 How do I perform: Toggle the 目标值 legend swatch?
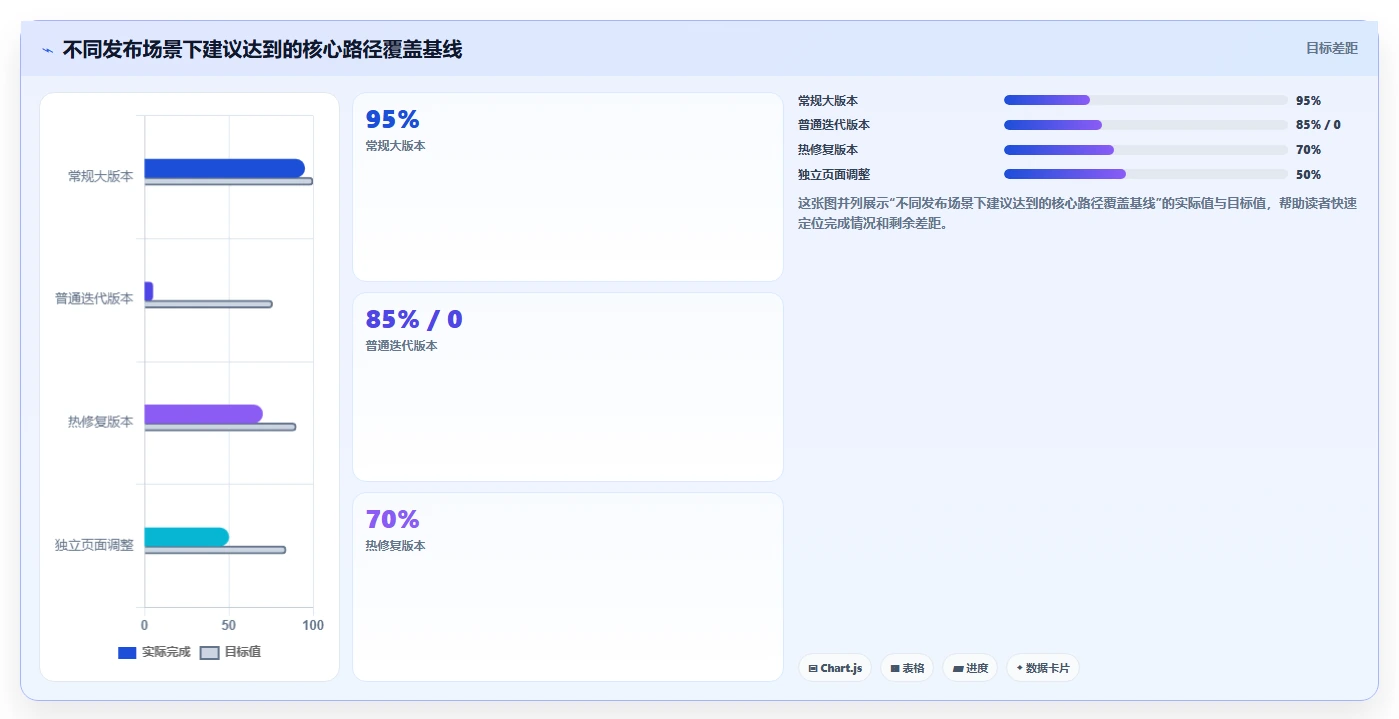pyautogui.click(x=209, y=652)
